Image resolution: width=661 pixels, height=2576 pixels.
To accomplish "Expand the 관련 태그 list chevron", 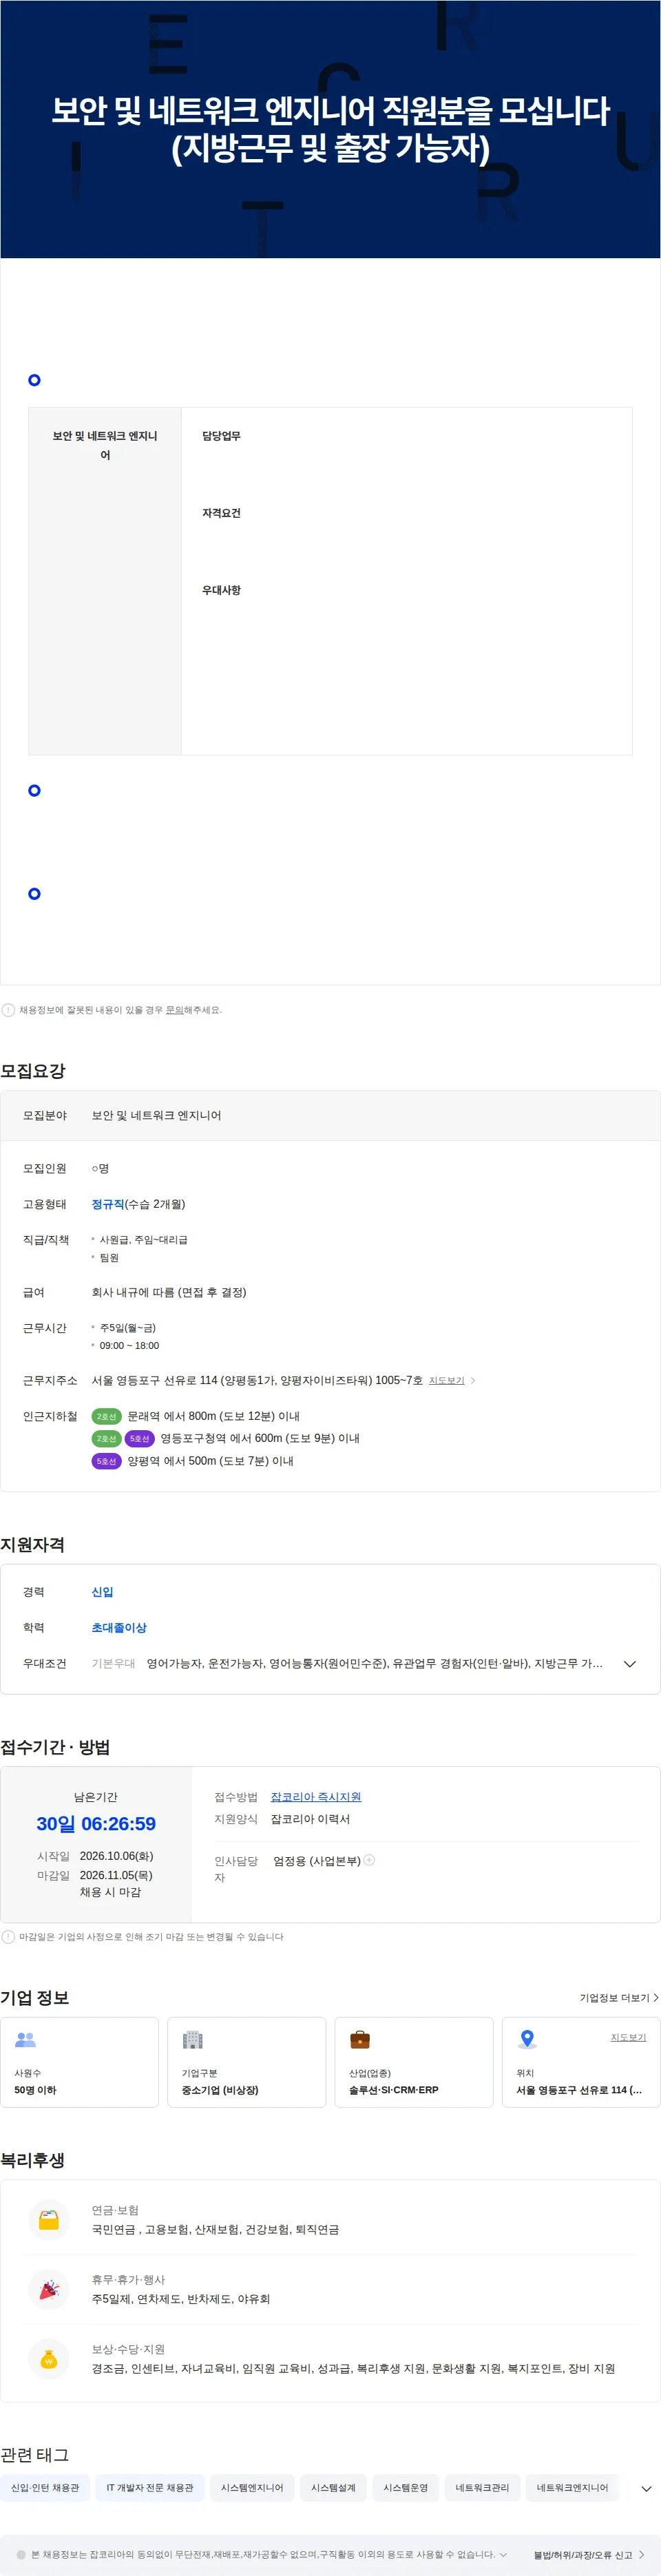I will click(x=646, y=2489).
